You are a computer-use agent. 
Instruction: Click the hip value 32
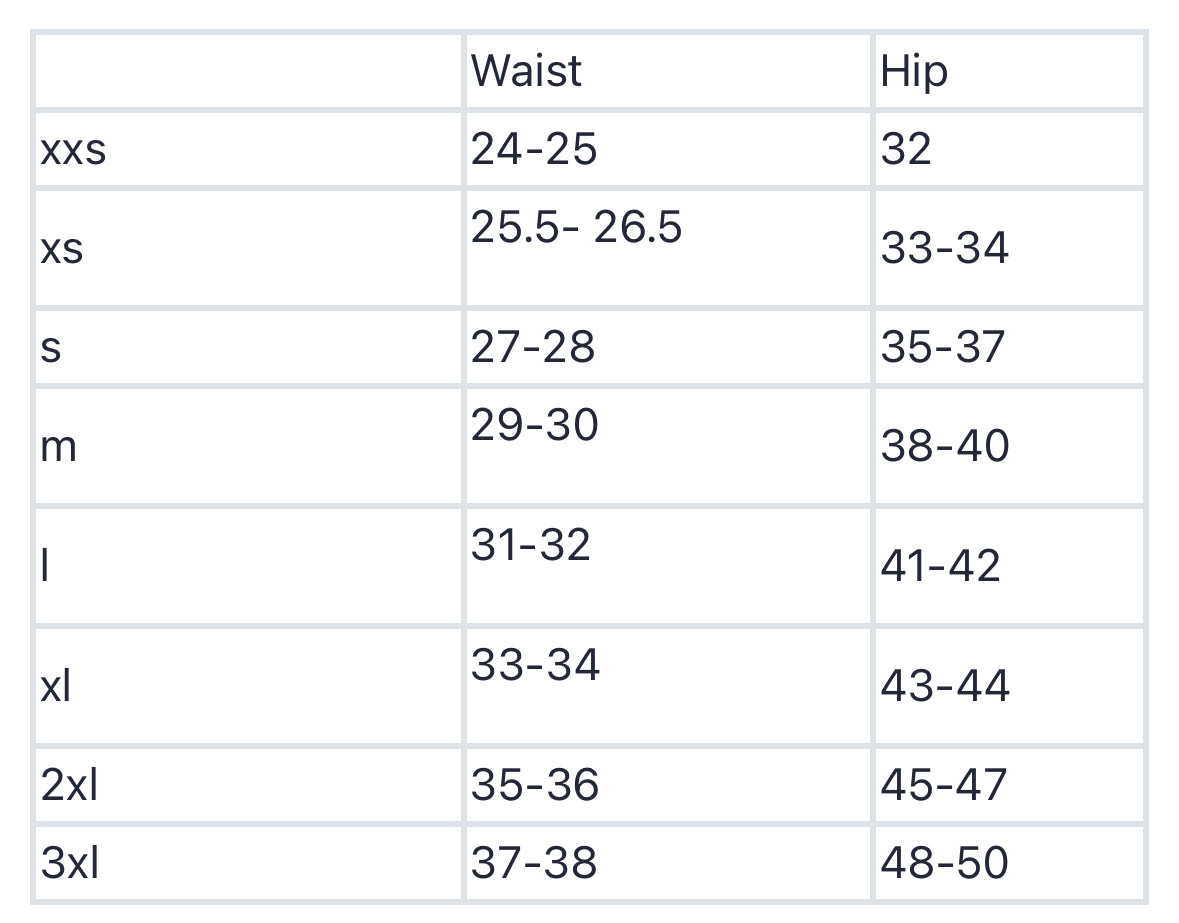tap(906, 149)
